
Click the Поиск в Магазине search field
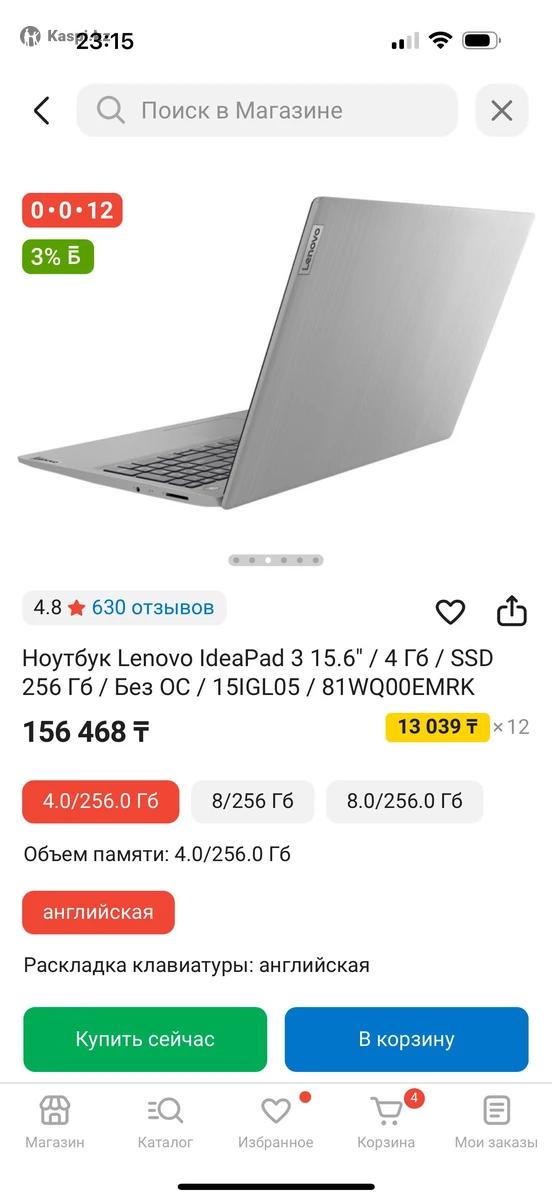(267, 110)
